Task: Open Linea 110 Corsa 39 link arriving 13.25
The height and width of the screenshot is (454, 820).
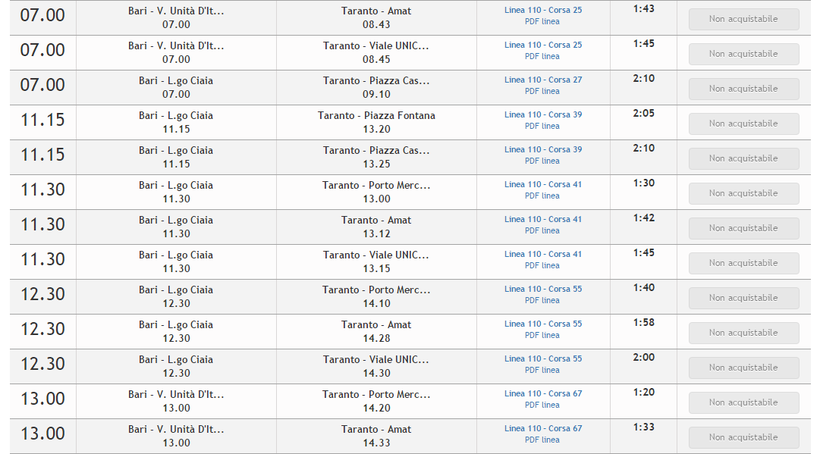Action: (543, 150)
